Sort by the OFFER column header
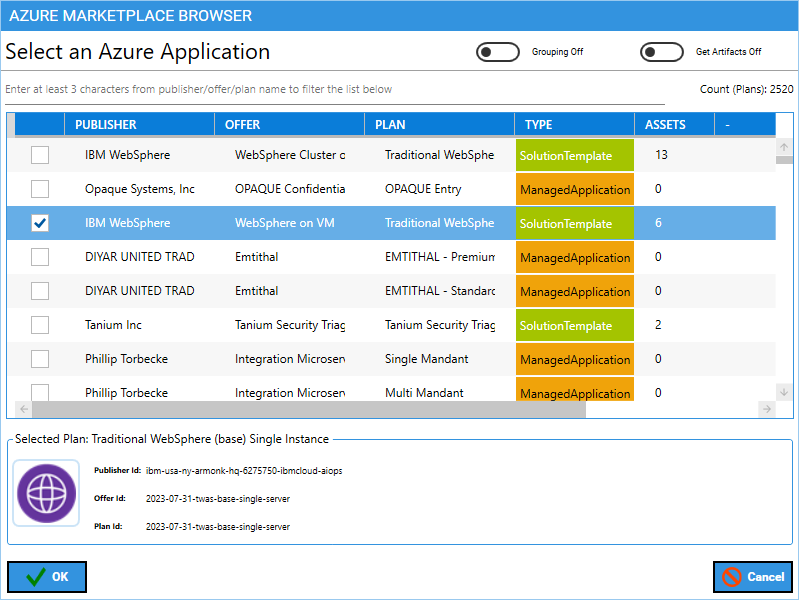The height and width of the screenshot is (600, 799). click(289, 125)
